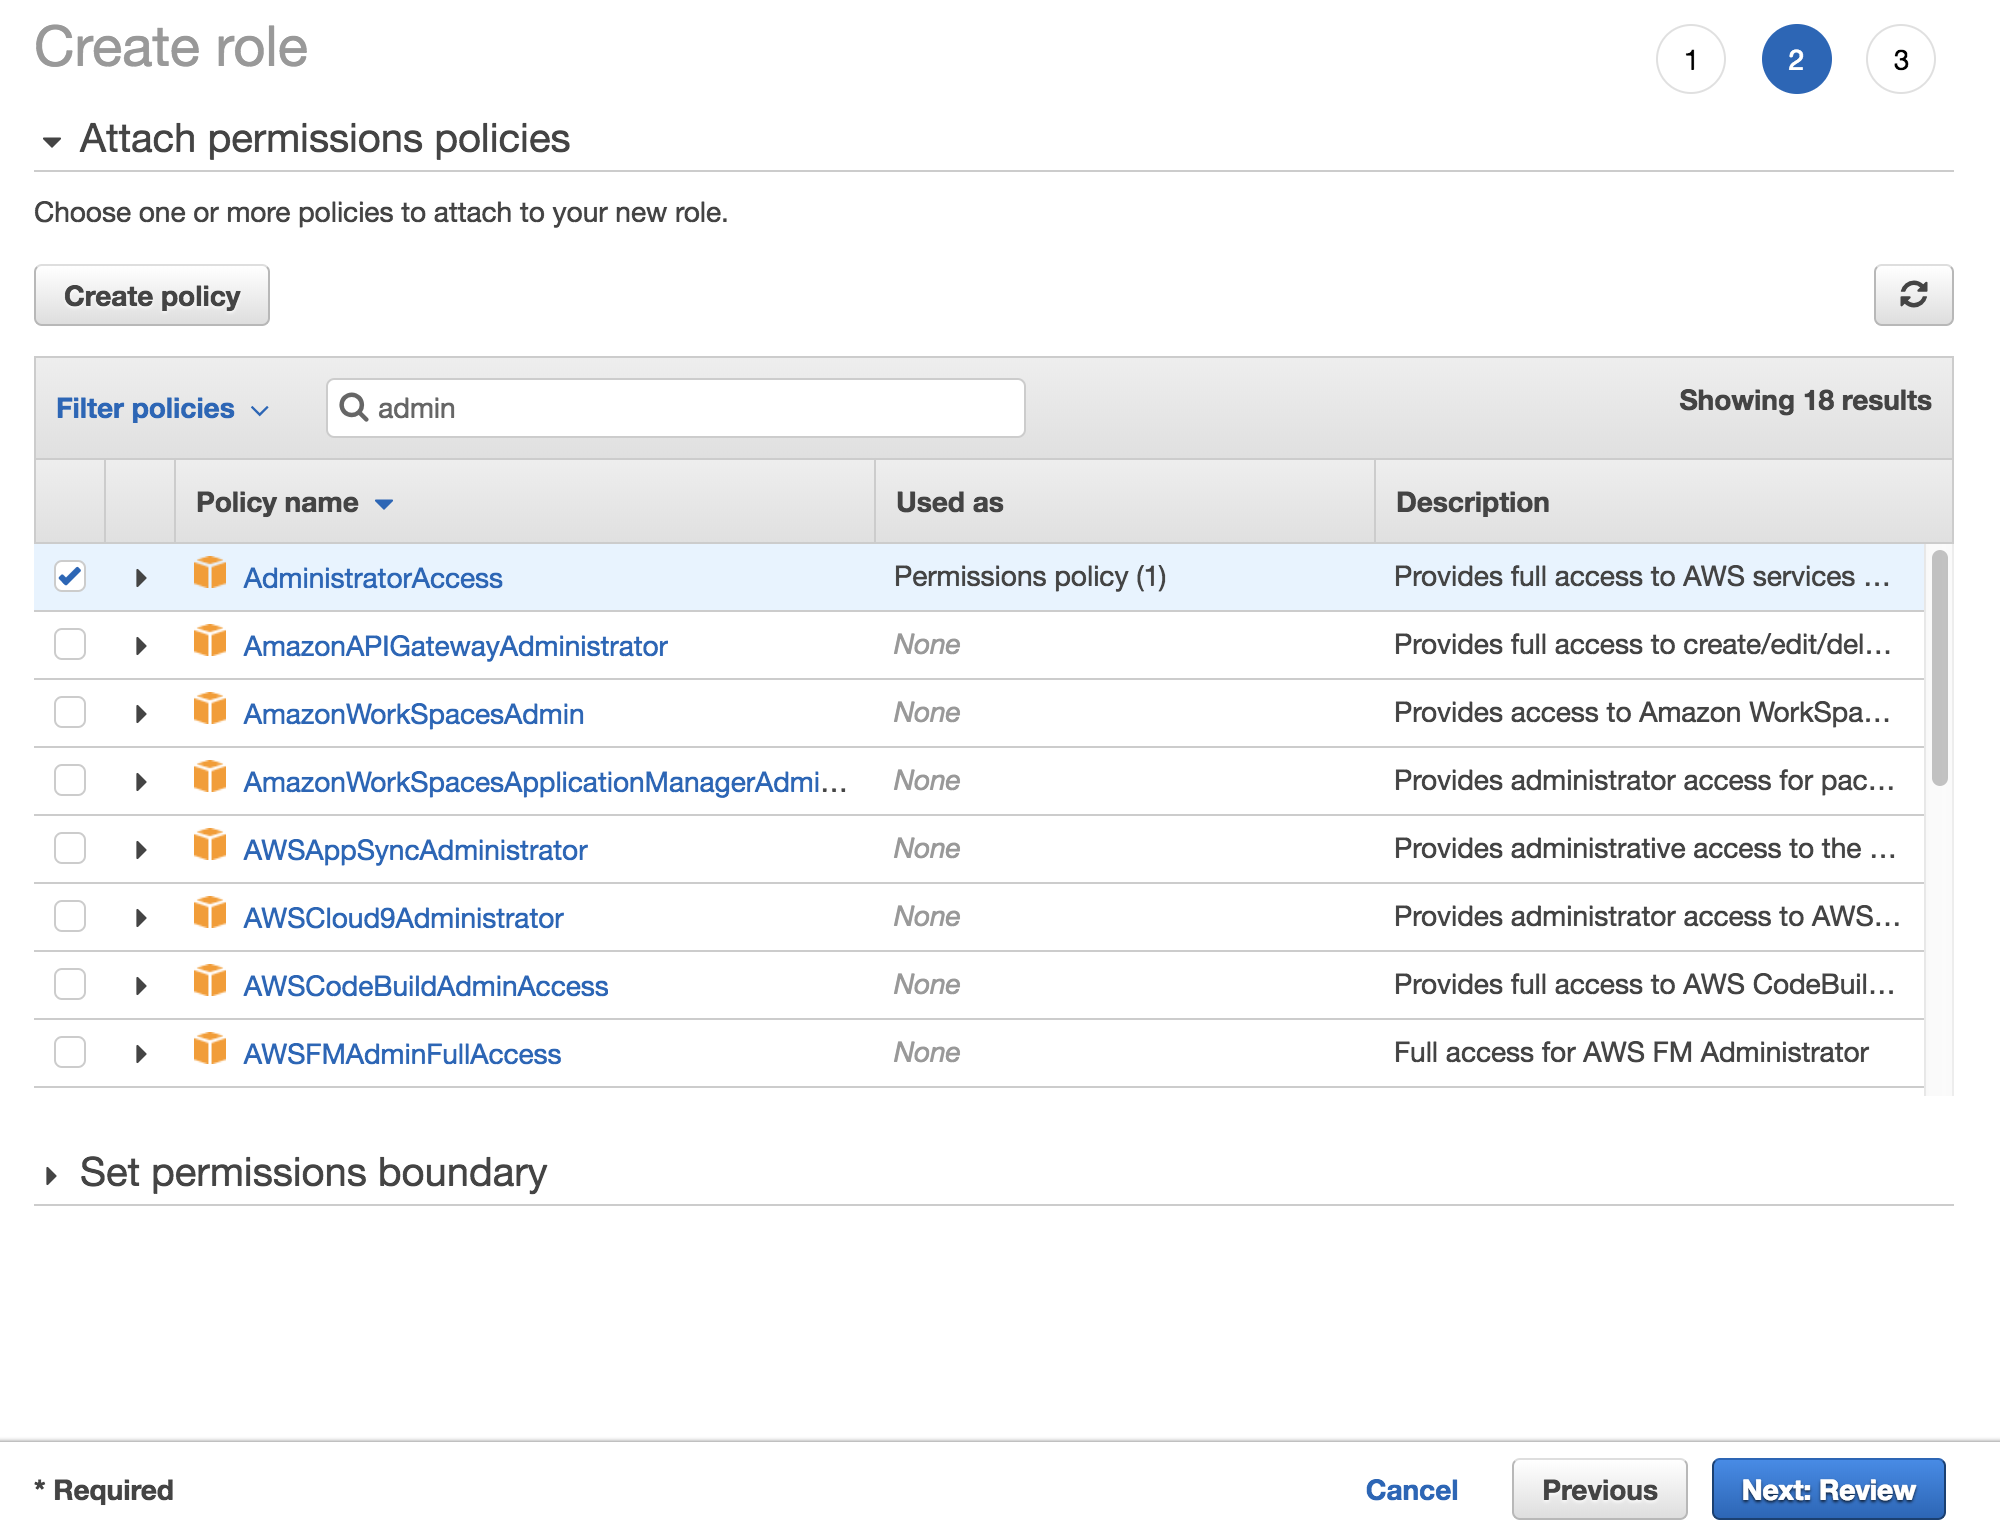Screen dimensions: 2000x1524
Task: Click the refresh policies icon
Action: point(1913,295)
